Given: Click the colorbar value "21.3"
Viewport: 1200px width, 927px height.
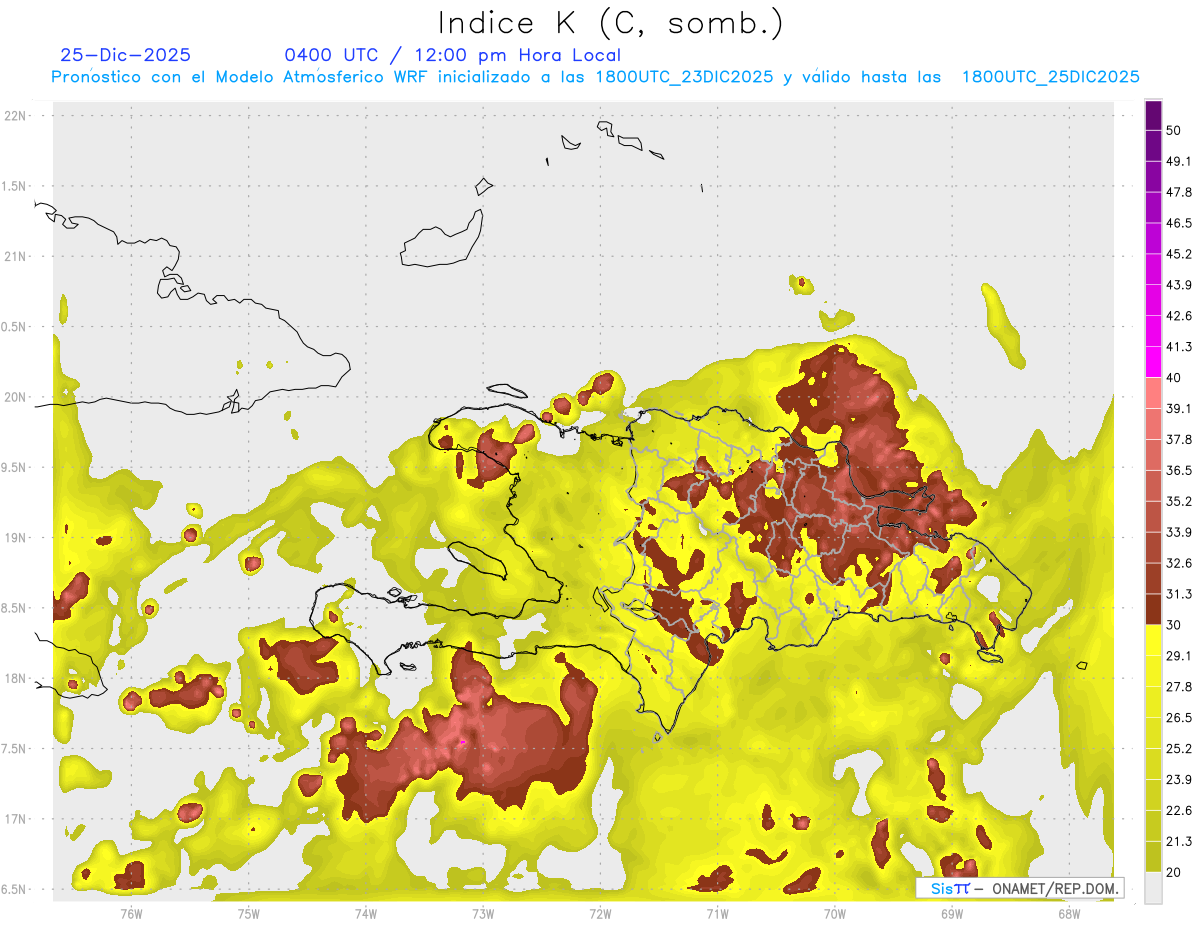Looking at the screenshot, I should pos(1179,841).
